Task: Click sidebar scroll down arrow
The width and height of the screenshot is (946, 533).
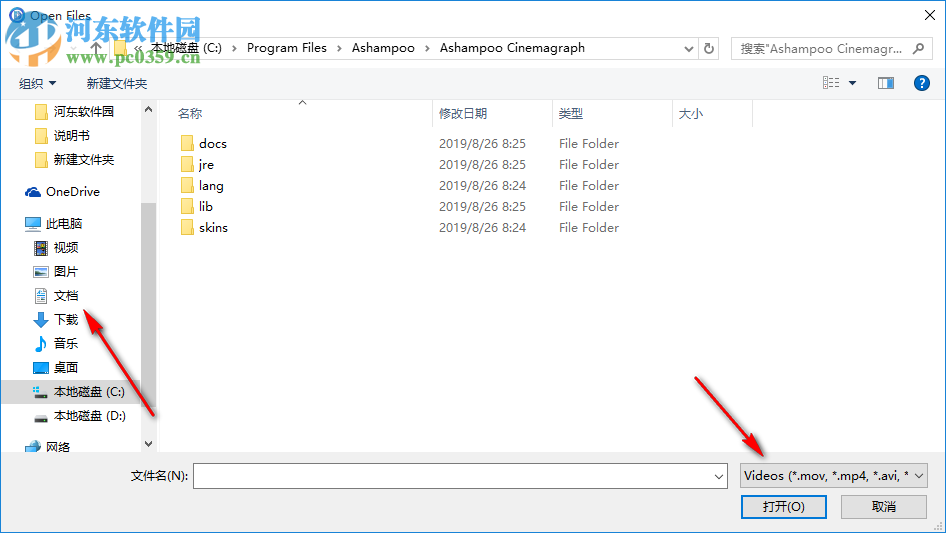Action: [148, 444]
